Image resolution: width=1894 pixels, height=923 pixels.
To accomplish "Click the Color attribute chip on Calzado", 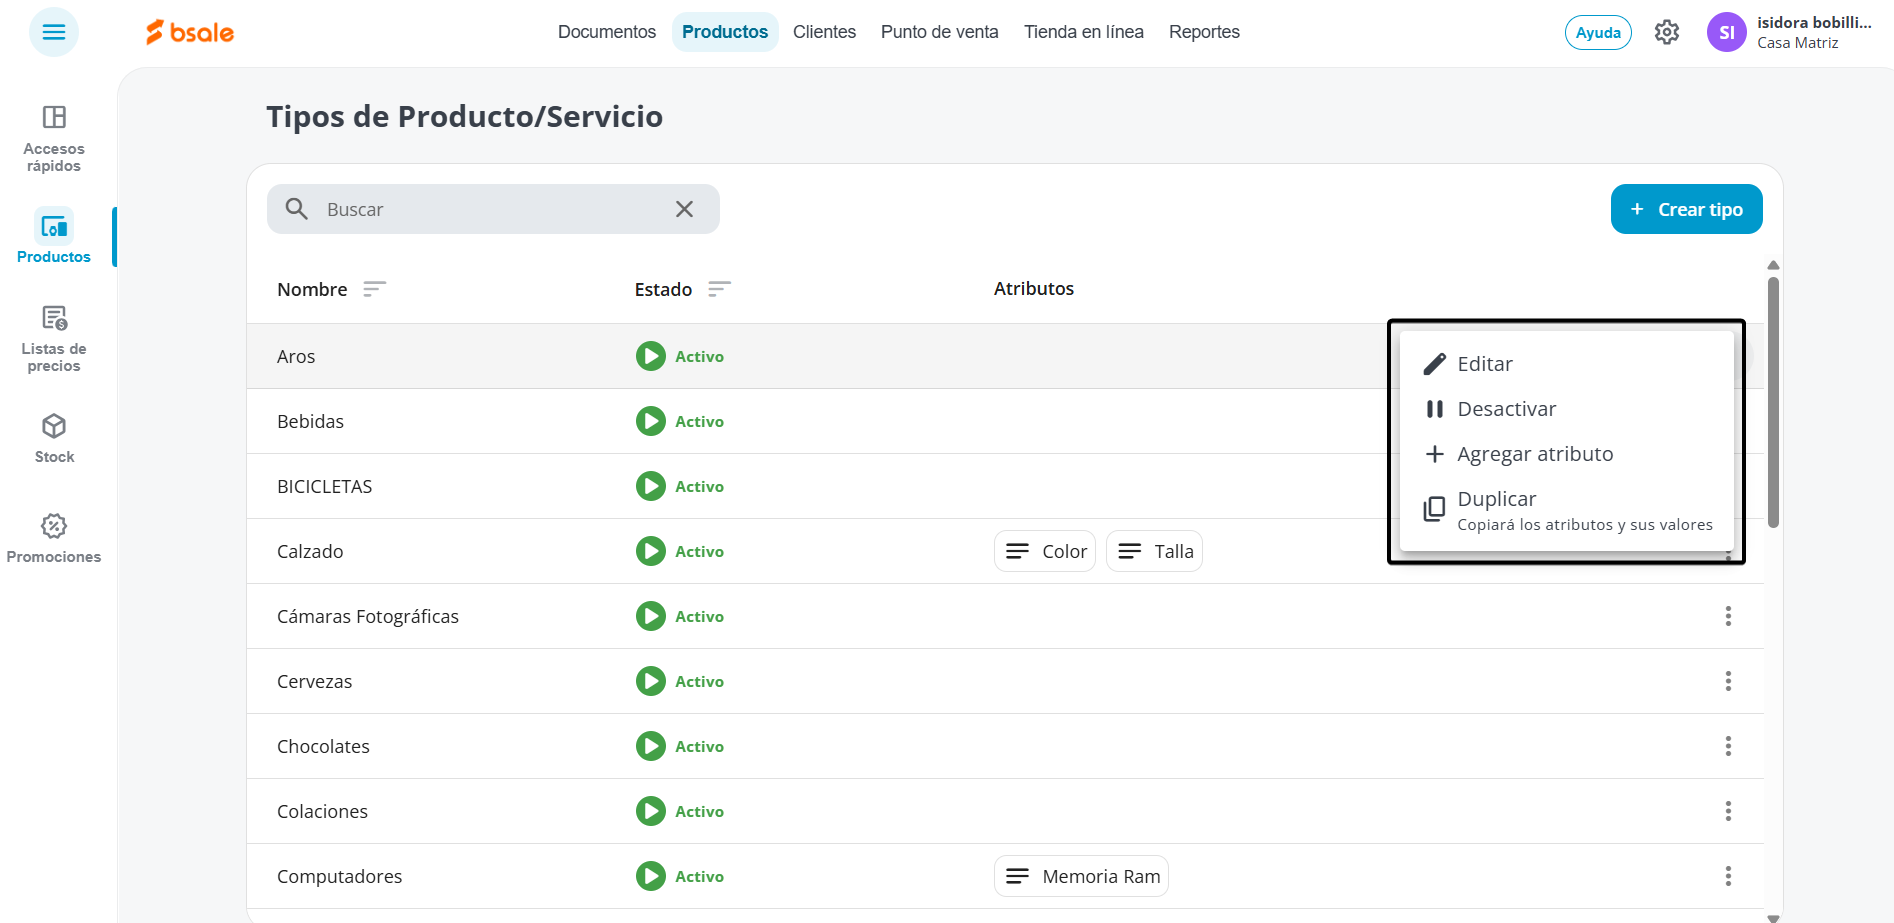I will pyautogui.click(x=1045, y=551).
